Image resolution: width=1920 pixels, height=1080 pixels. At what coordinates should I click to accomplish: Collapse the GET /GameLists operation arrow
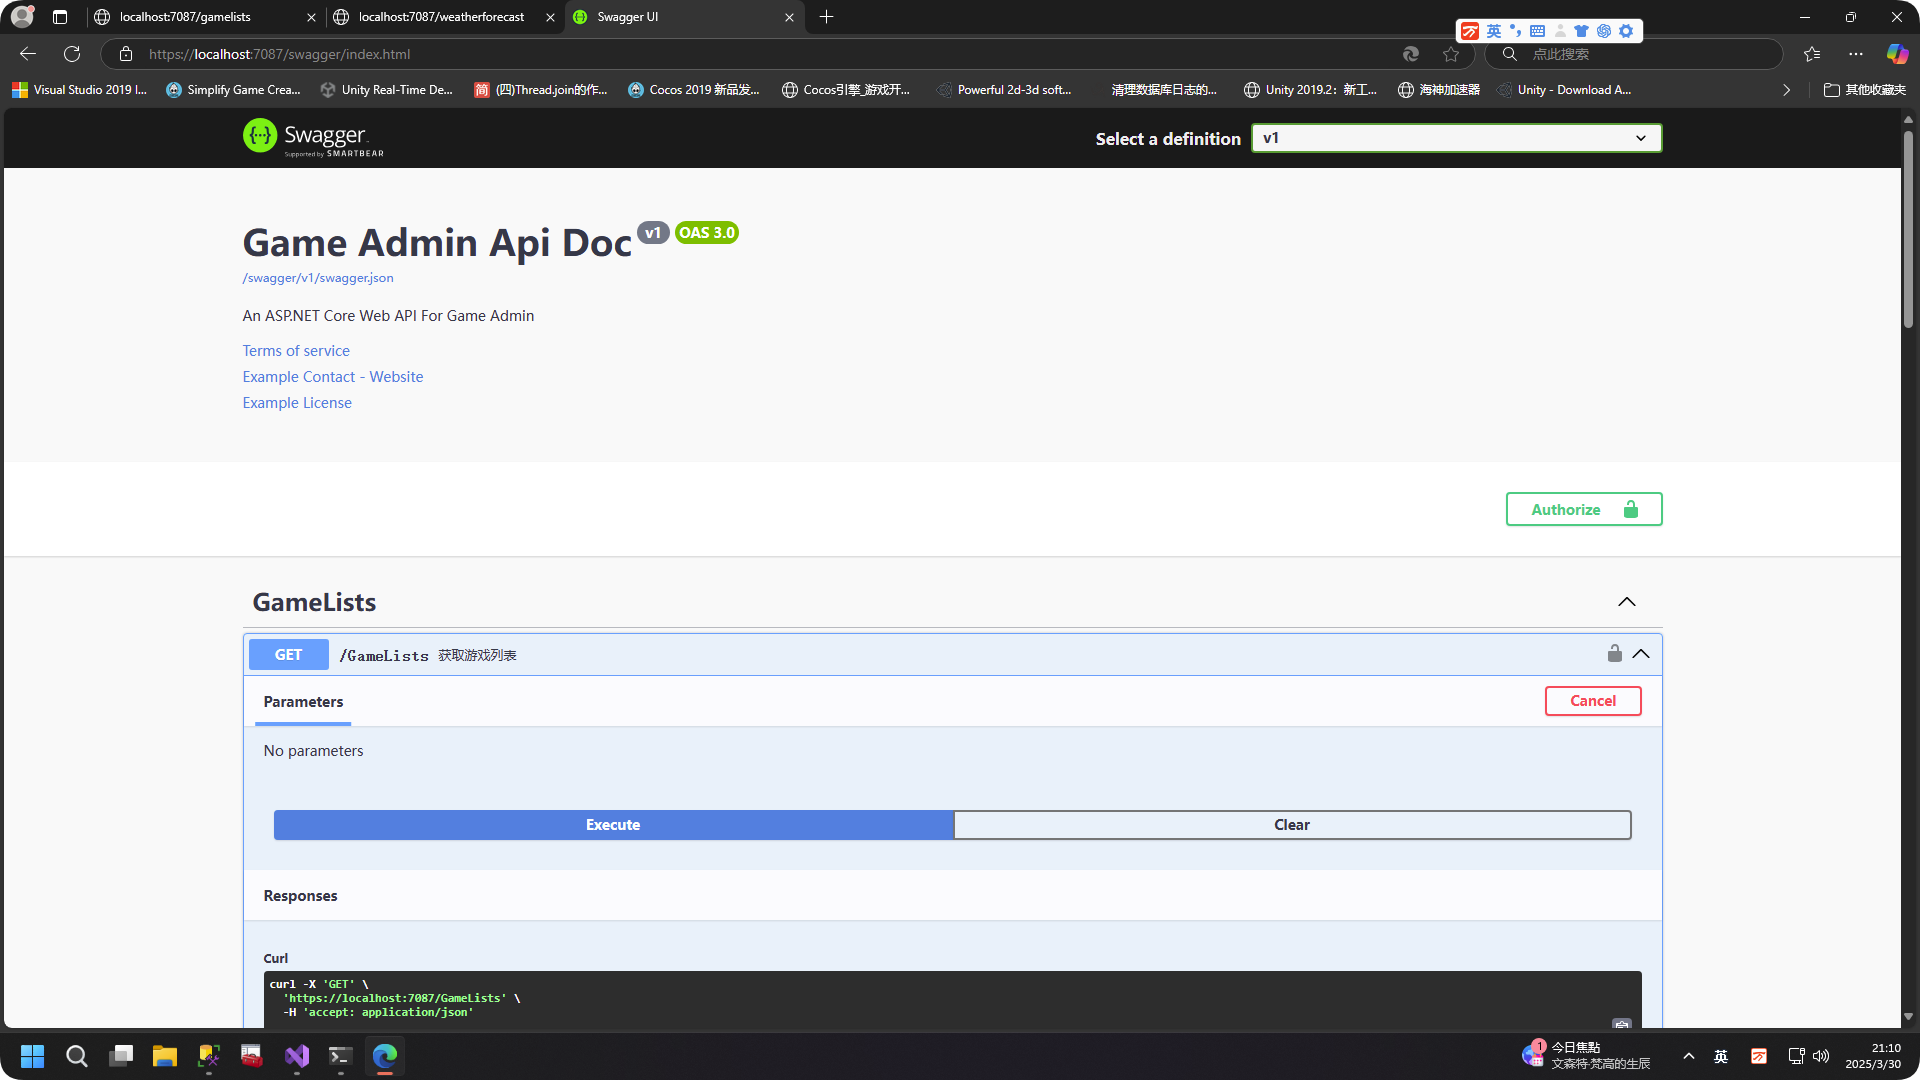coord(1641,654)
